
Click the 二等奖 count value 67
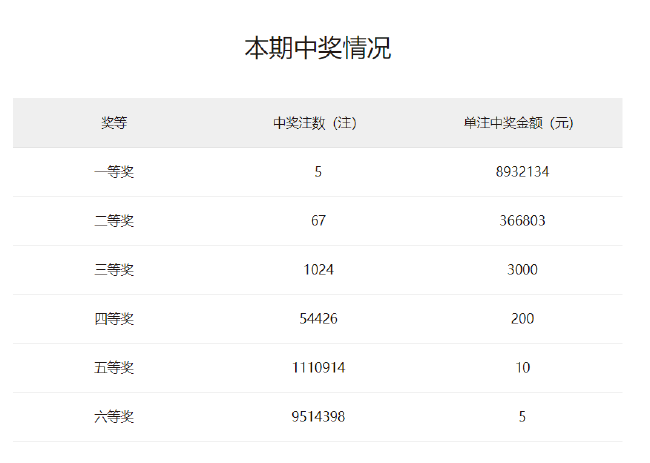pos(318,221)
